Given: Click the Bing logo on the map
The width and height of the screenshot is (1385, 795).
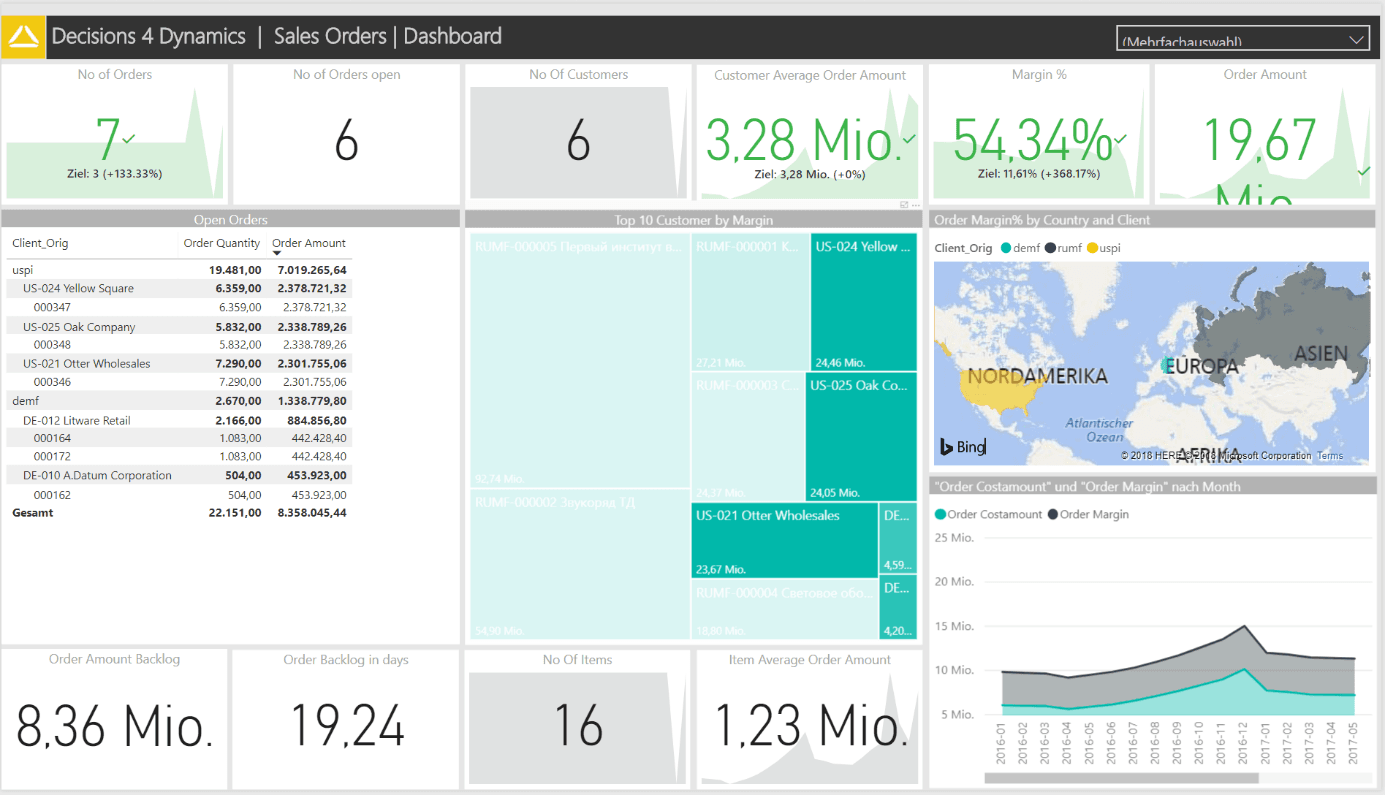Looking at the screenshot, I should click(x=962, y=447).
